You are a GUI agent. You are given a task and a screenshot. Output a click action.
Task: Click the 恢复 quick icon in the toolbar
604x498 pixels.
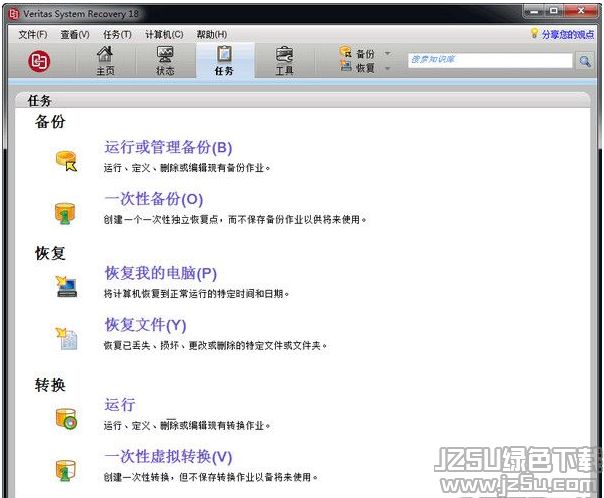tap(346, 66)
